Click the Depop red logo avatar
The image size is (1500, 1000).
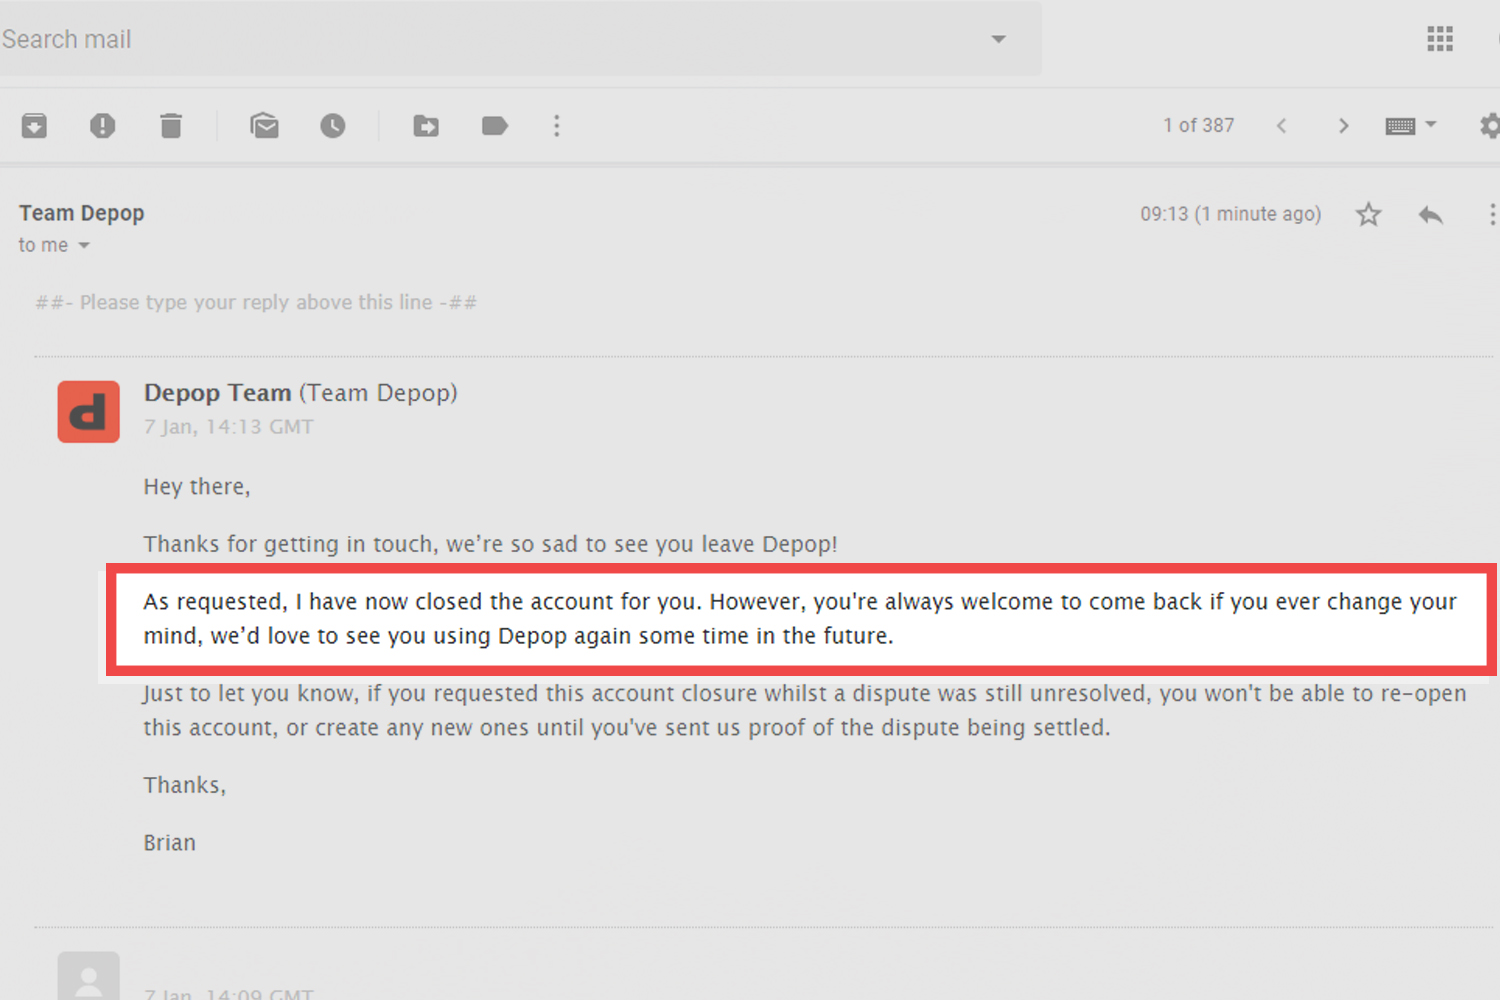pyautogui.click(x=88, y=412)
